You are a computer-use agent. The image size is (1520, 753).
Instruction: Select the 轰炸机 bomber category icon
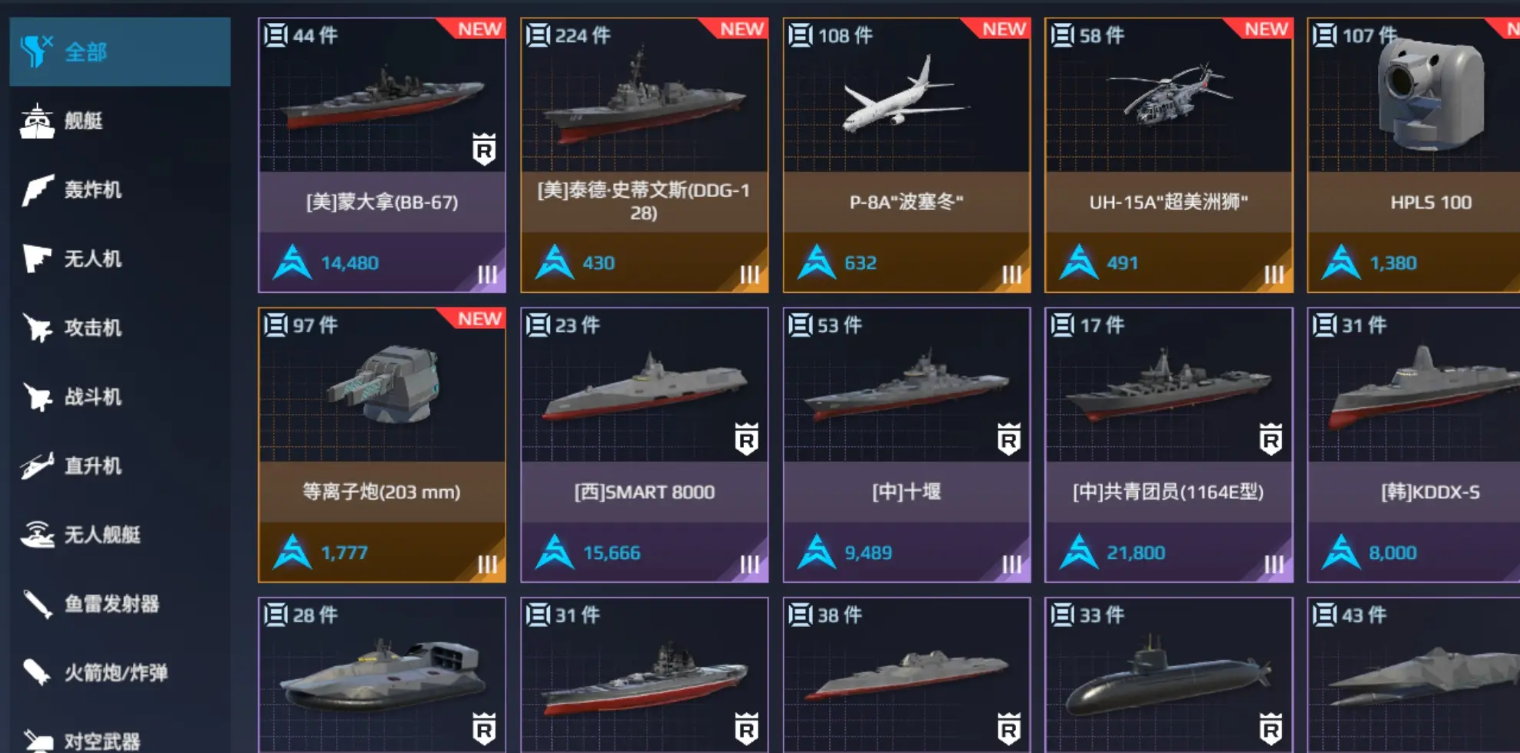(x=38, y=190)
